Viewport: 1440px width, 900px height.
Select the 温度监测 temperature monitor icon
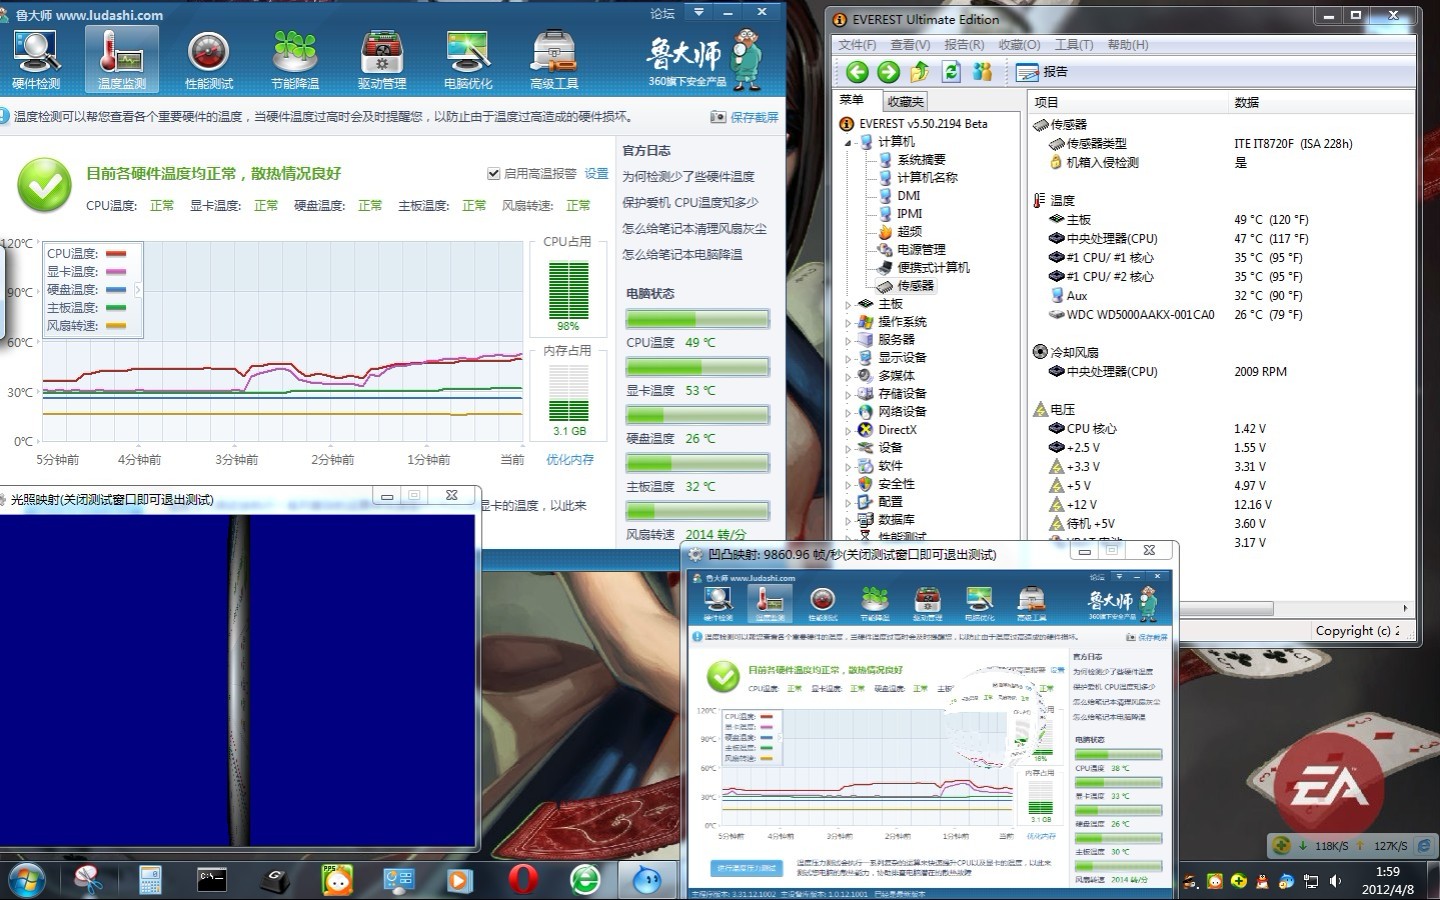122,59
